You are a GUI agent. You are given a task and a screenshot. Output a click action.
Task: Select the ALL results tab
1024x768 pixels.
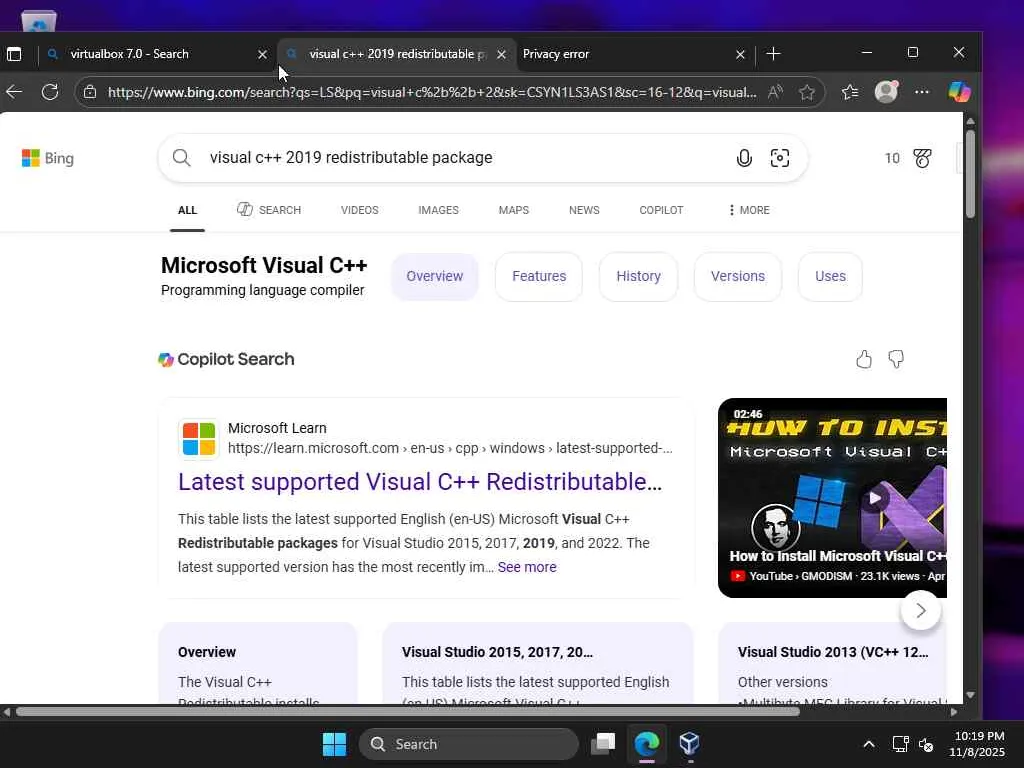pos(187,210)
